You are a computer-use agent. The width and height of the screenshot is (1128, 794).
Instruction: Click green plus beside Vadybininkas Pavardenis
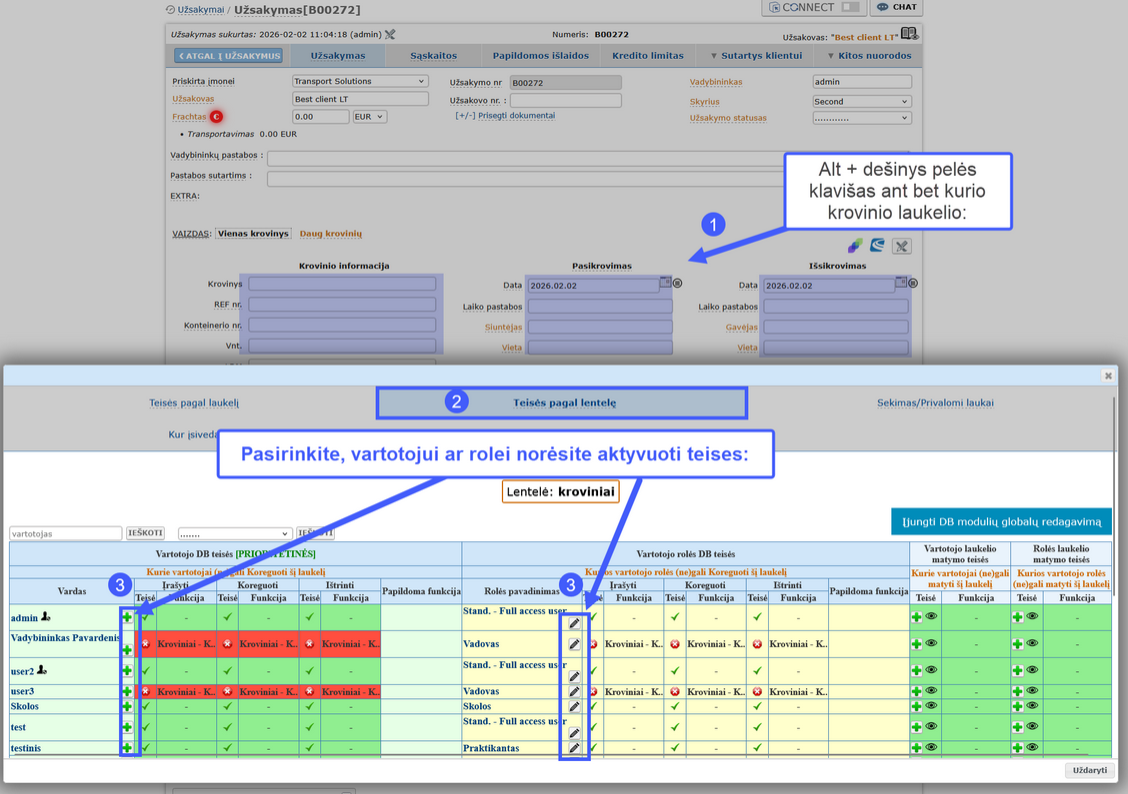[x=127, y=649]
